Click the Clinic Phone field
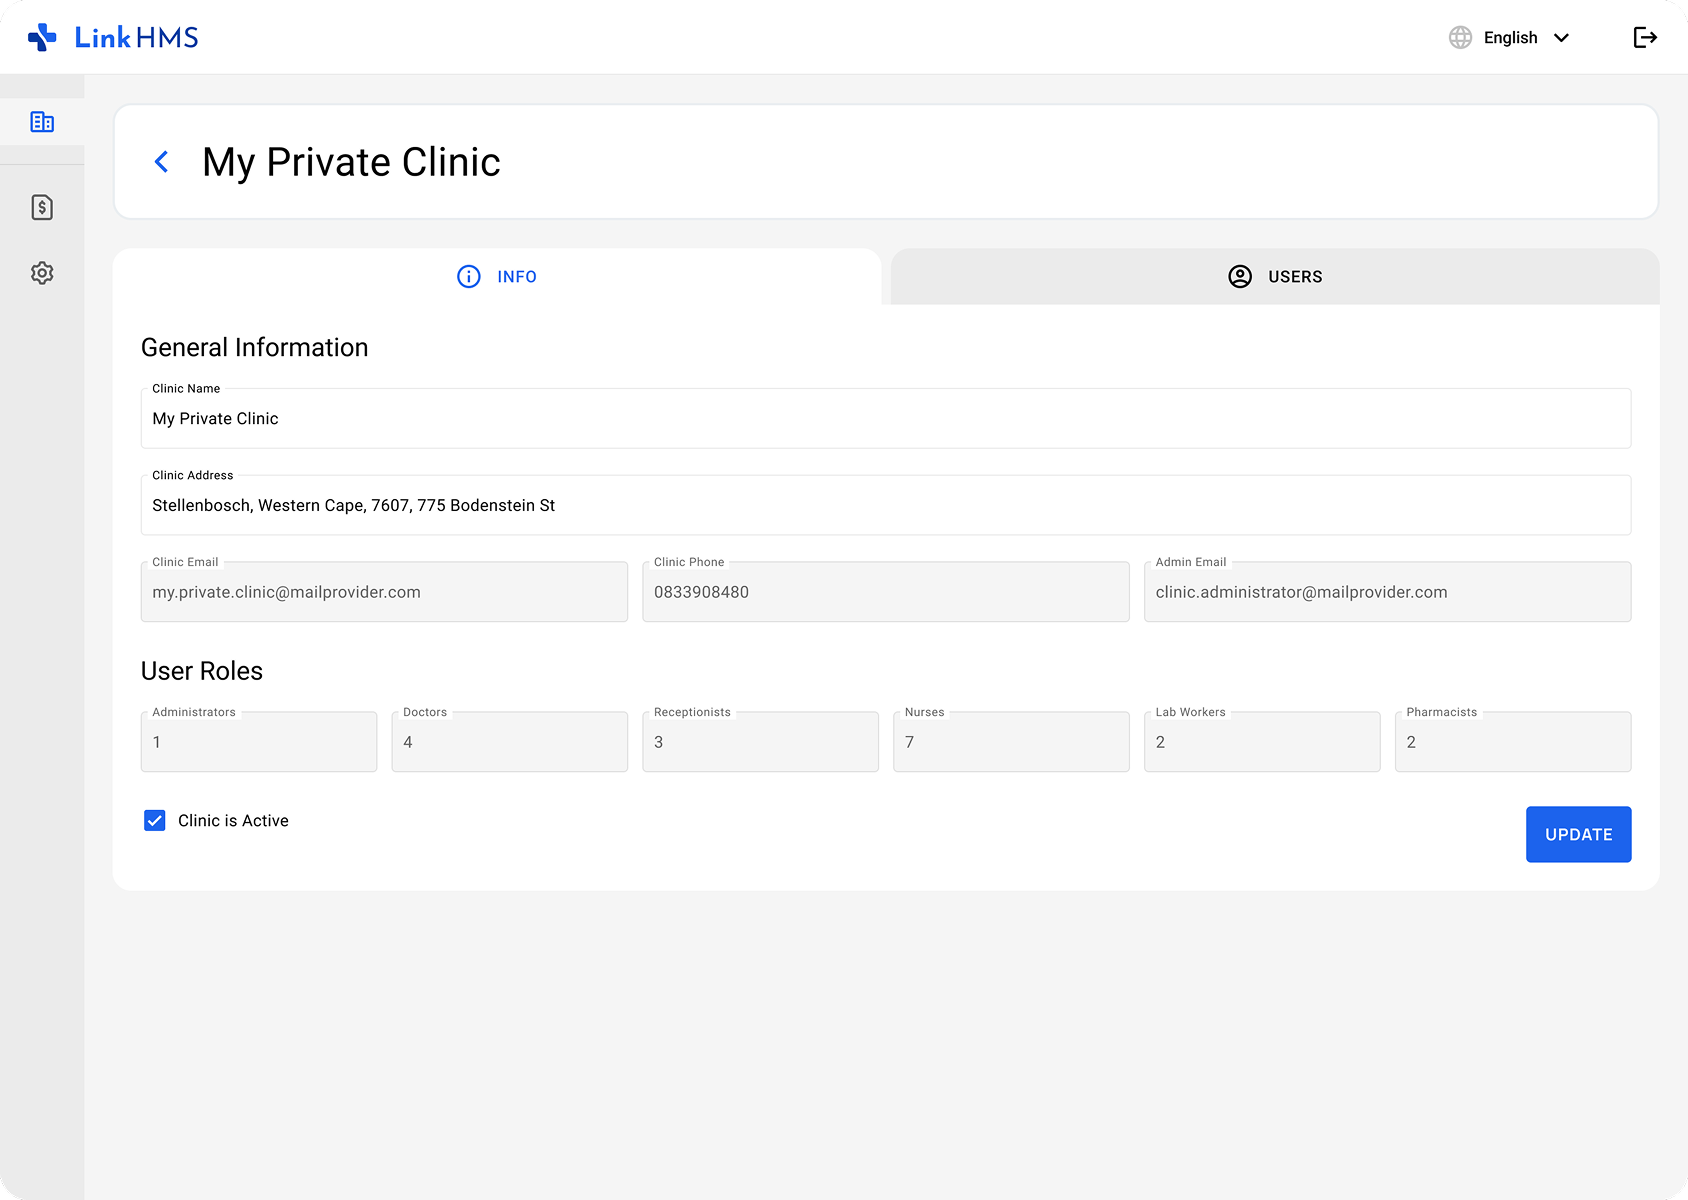The width and height of the screenshot is (1688, 1200). click(x=886, y=592)
